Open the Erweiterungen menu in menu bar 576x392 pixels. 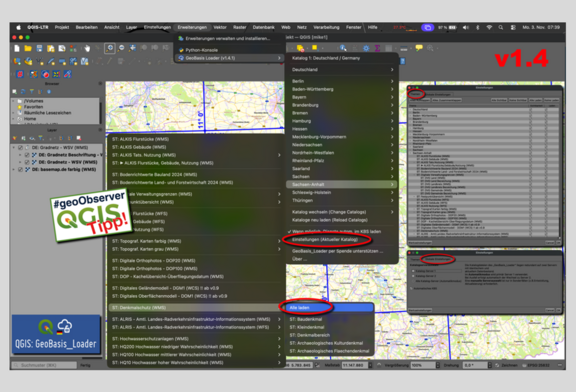click(192, 28)
